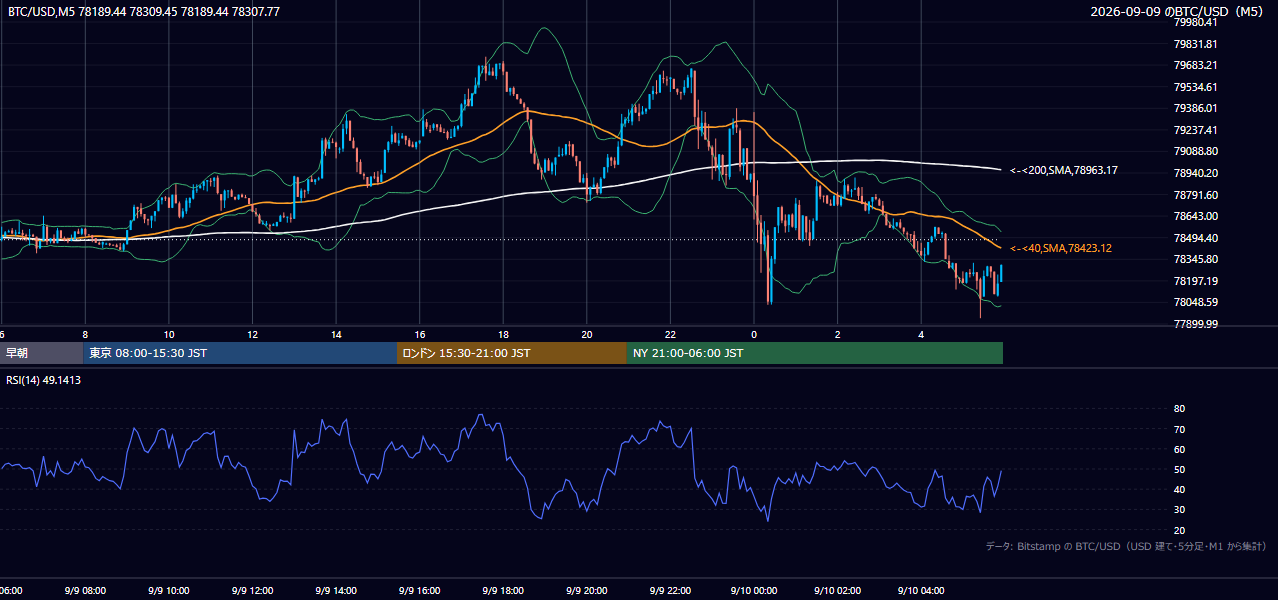
Task: Click the '9/10 02:00' bottom time label
Action: (x=838, y=591)
